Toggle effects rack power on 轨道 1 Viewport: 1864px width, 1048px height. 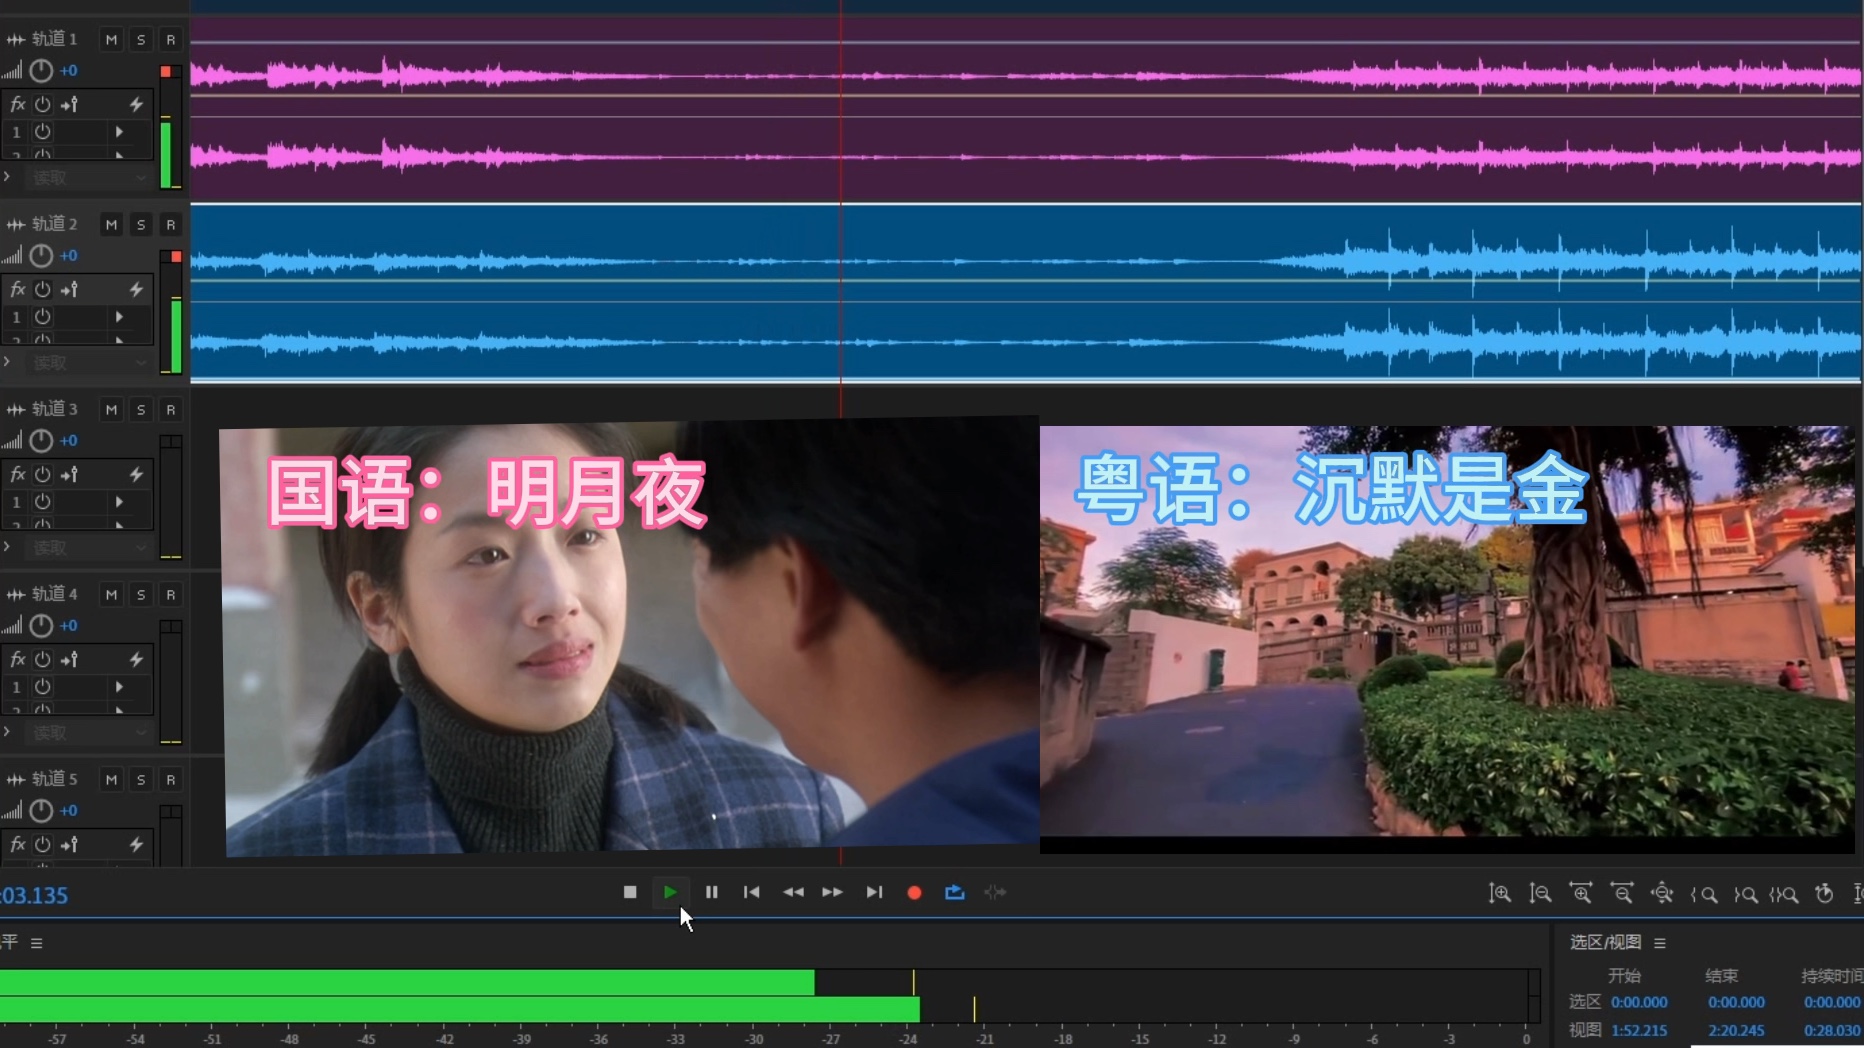tap(43, 104)
